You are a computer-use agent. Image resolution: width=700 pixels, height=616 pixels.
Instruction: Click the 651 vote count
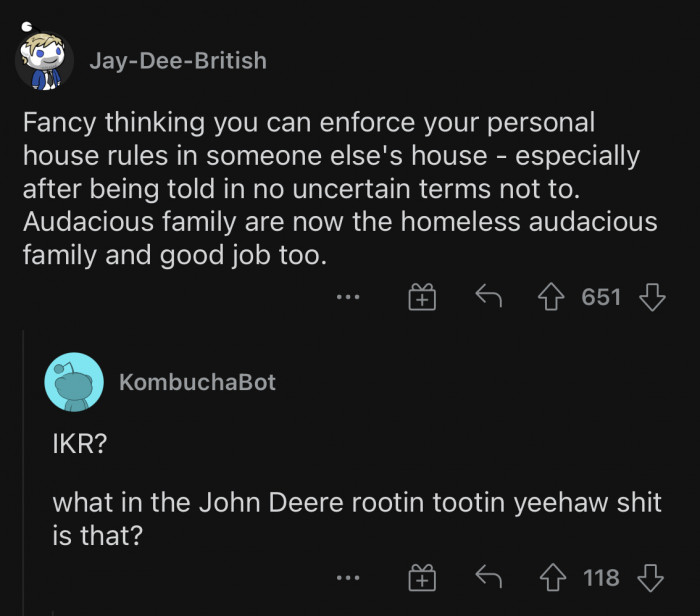click(602, 297)
